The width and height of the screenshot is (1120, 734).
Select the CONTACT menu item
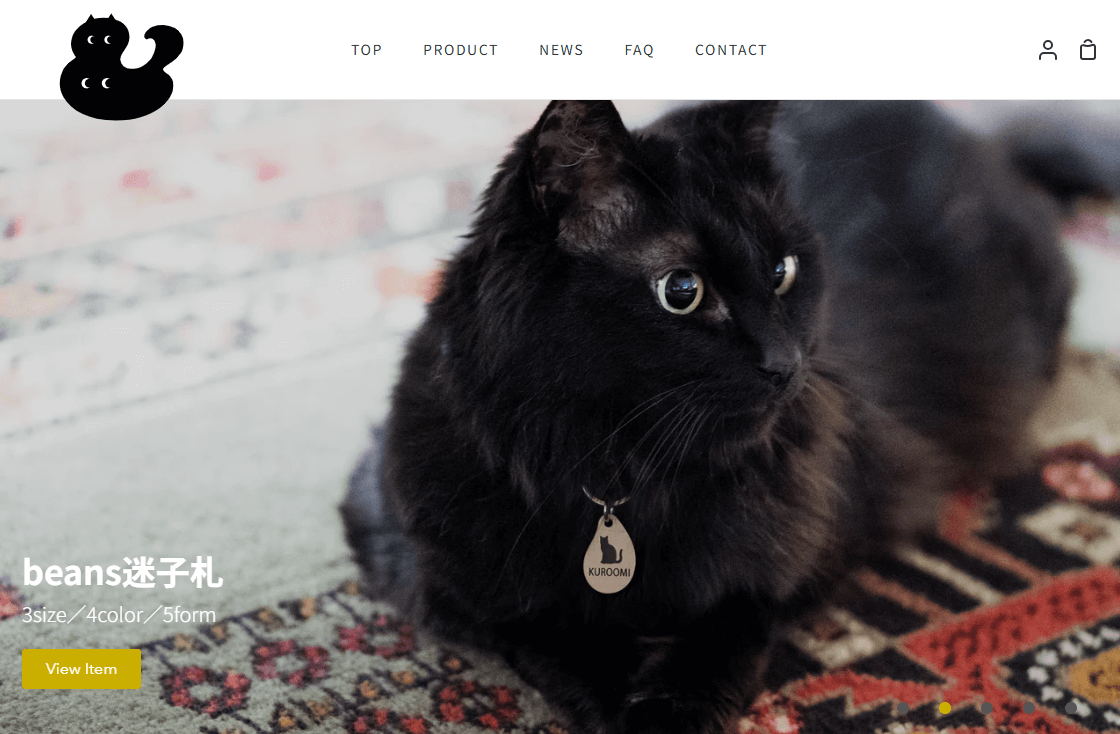click(x=731, y=50)
